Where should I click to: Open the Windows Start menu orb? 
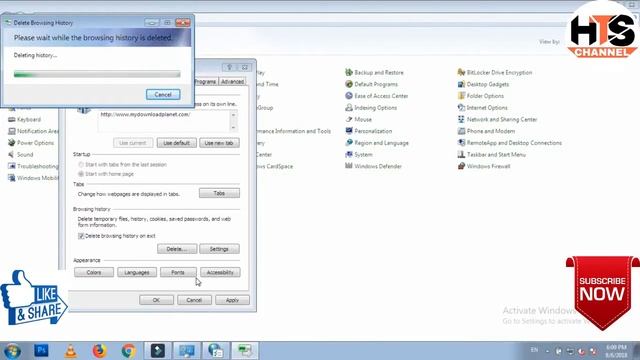pyautogui.click(x=12, y=351)
